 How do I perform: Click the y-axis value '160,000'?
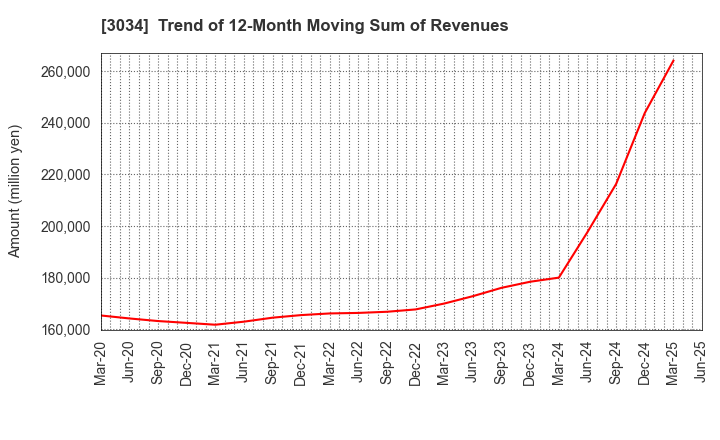[x=65, y=330]
